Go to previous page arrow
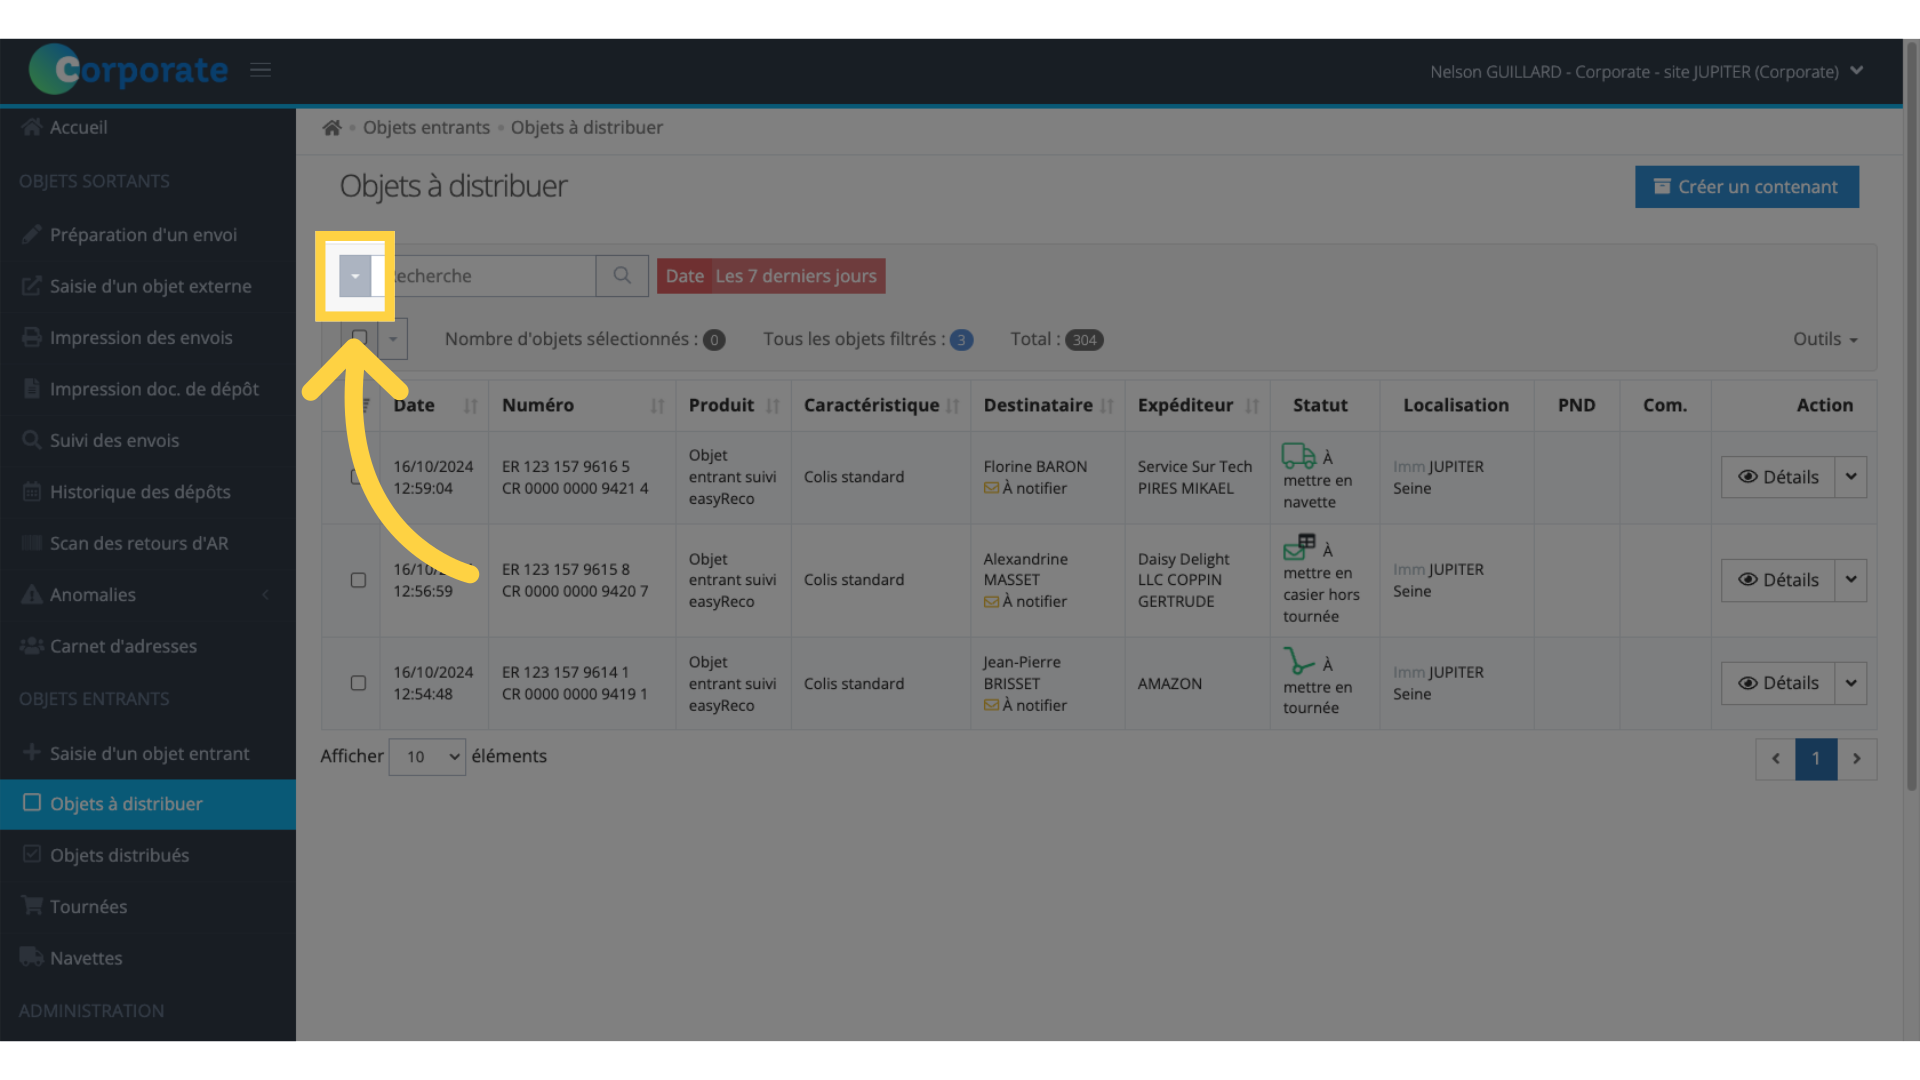1920x1080 pixels. coord(1776,759)
